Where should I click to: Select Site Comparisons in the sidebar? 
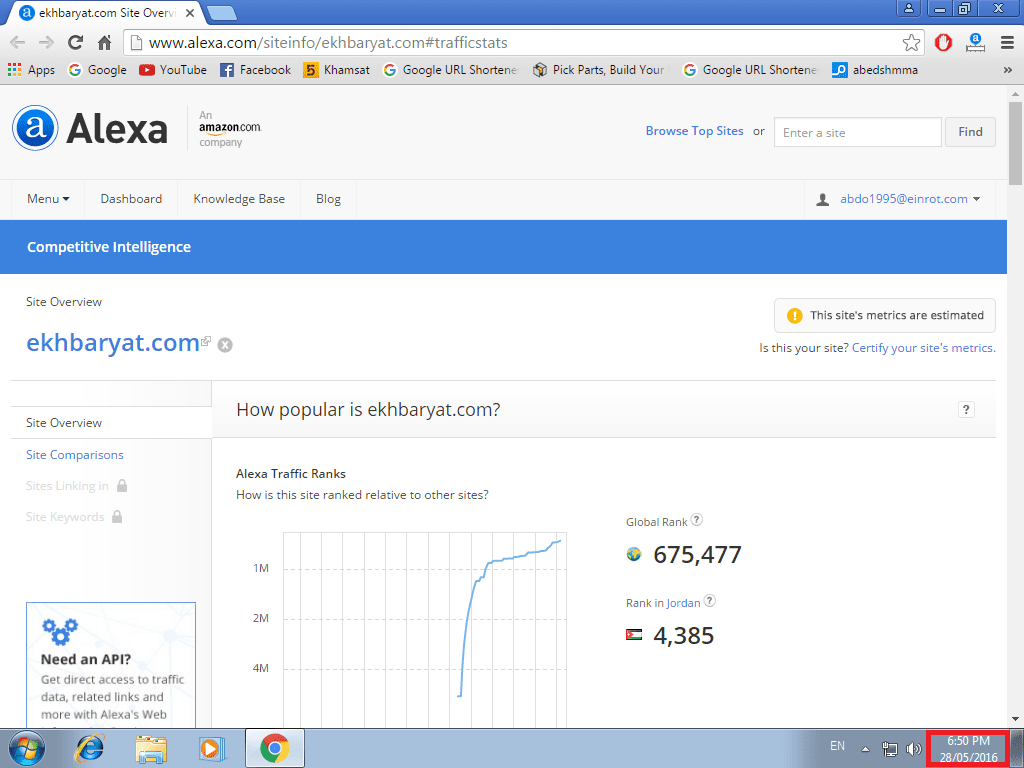pyautogui.click(x=74, y=455)
